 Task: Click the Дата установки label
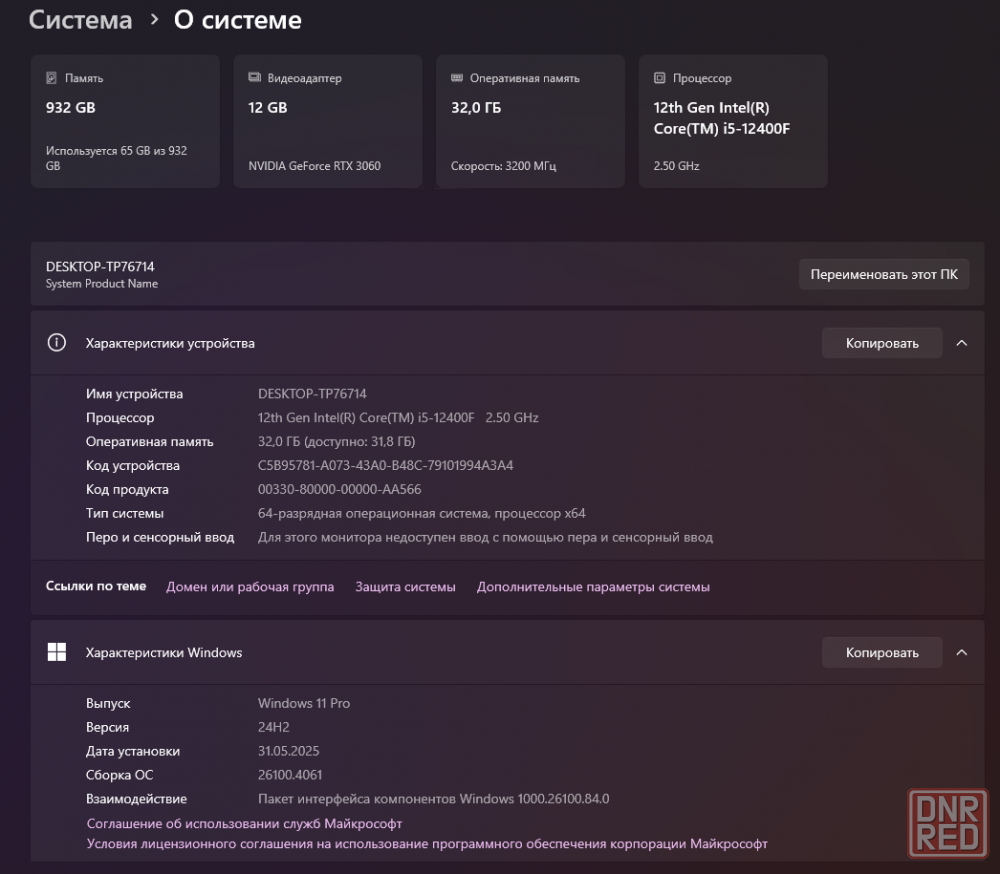pos(133,751)
